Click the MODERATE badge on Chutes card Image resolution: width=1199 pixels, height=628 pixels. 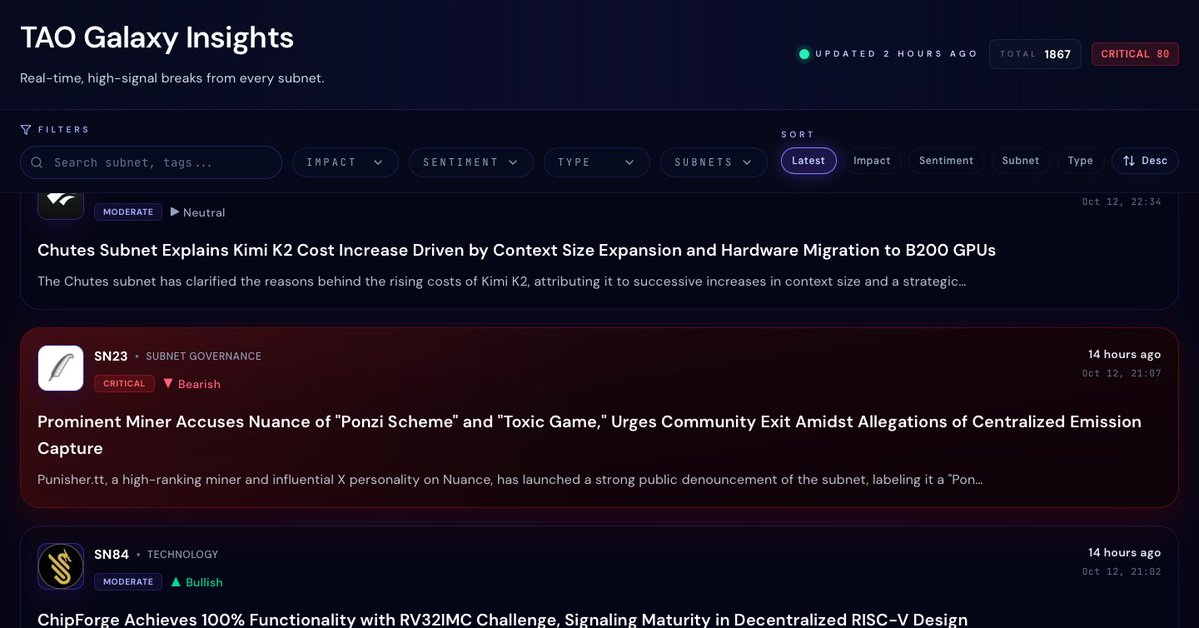pyautogui.click(x=128, y=212)
